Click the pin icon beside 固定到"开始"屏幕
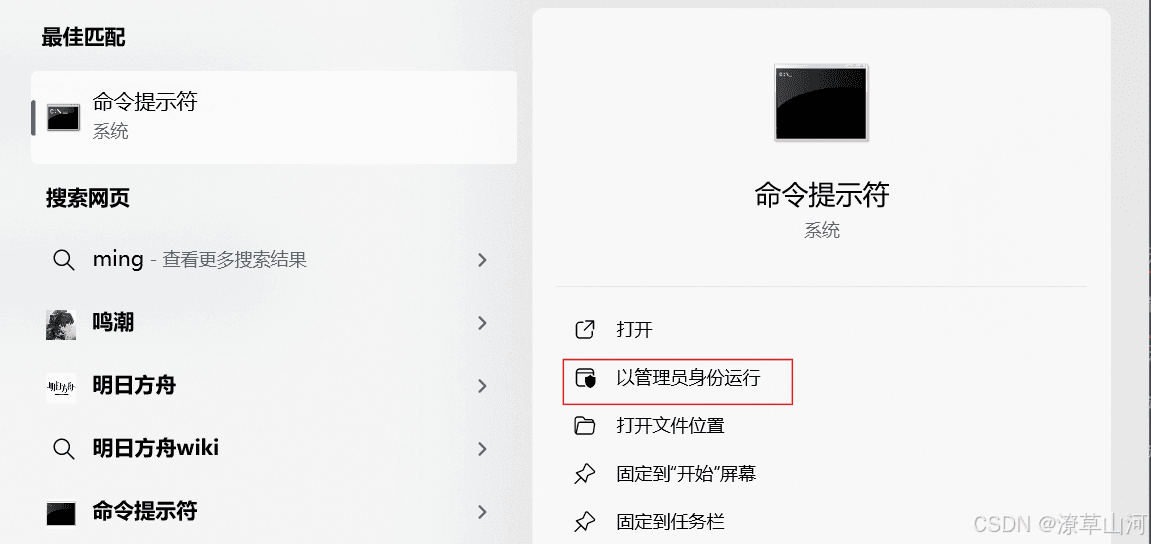1151x544 pixels. [584, 474]
